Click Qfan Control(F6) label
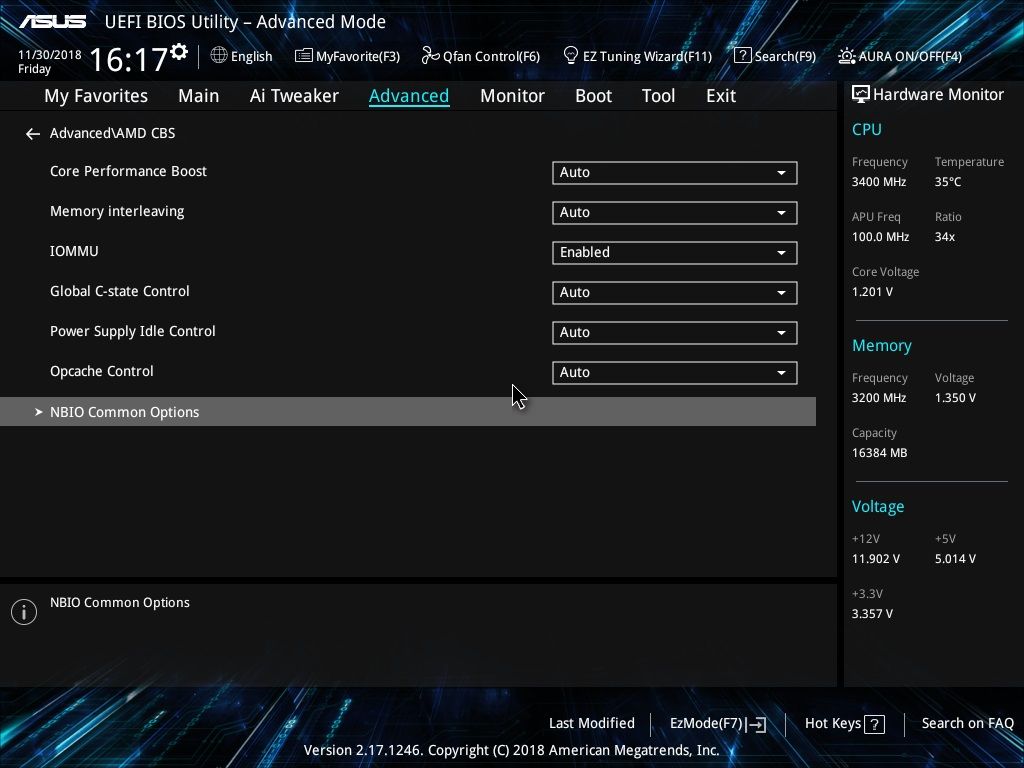Screen dimensions: 1024x768 tap(491, 57)
